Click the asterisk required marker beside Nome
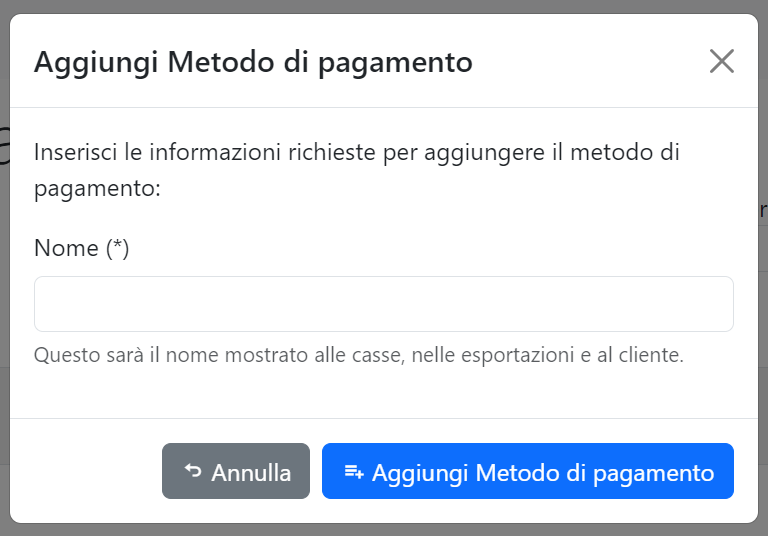Screen dimensions: 768x536 coord(118,244)
